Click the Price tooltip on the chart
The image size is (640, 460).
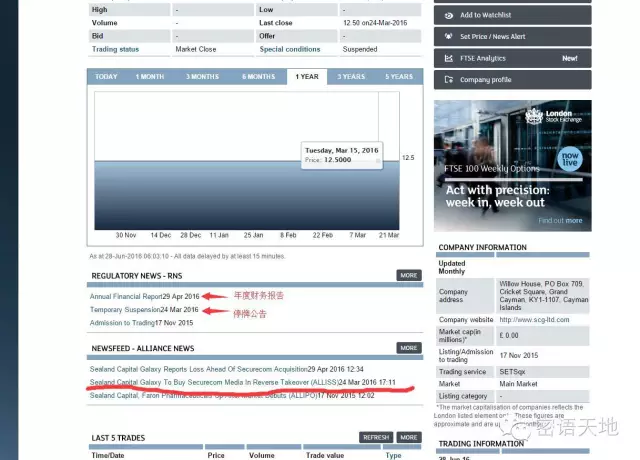(342, 156)
